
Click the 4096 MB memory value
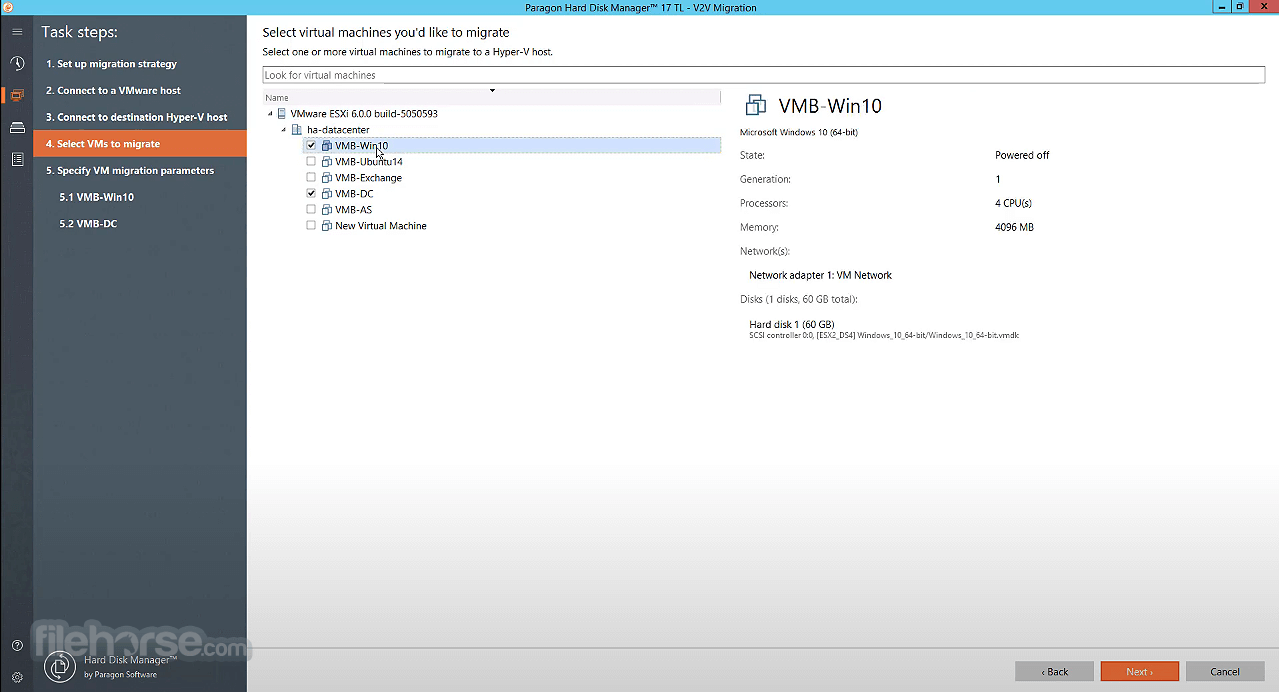click(1014, 228)
